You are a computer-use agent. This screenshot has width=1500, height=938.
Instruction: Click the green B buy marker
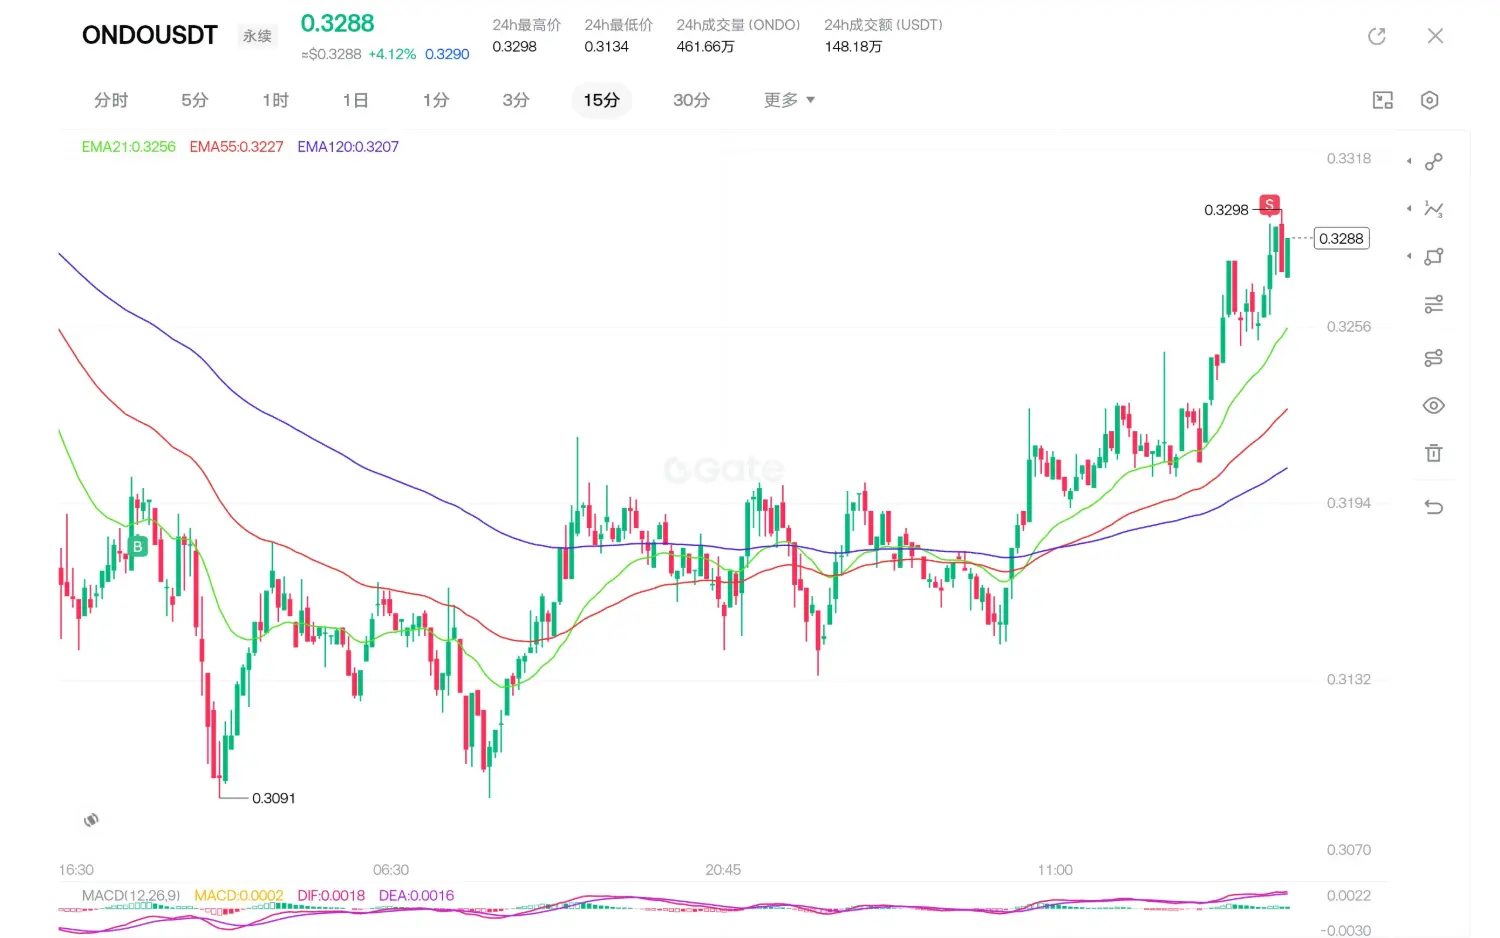coord(138,546)
